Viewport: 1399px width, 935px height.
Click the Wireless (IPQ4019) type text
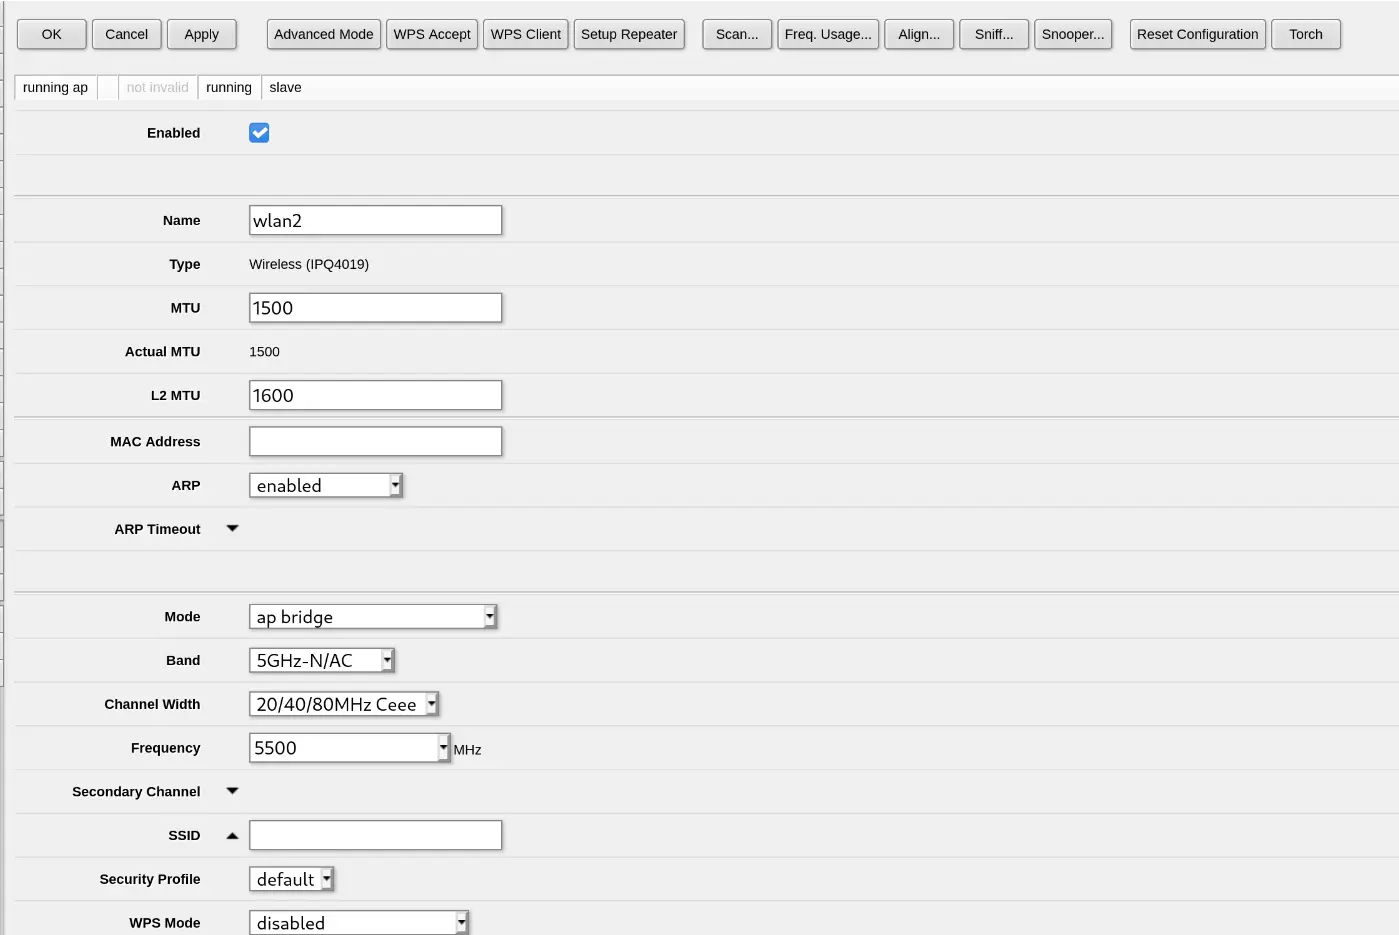point(309,264)
